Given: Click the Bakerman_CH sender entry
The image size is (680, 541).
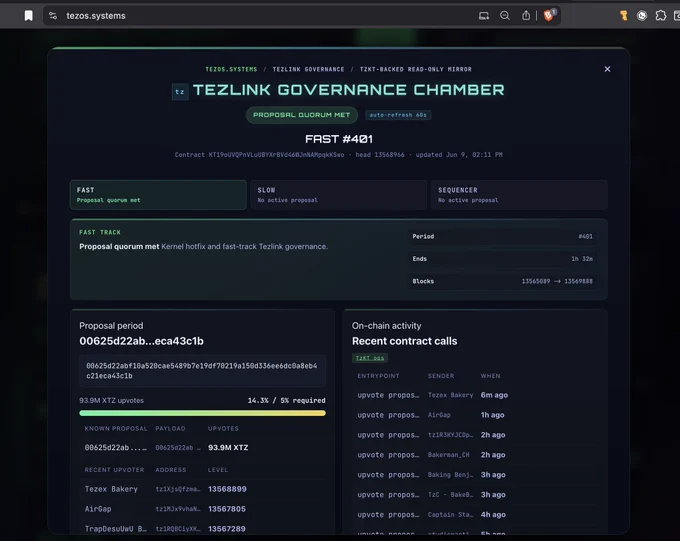Looking at the screenshot, I should (x=449, y=455).
